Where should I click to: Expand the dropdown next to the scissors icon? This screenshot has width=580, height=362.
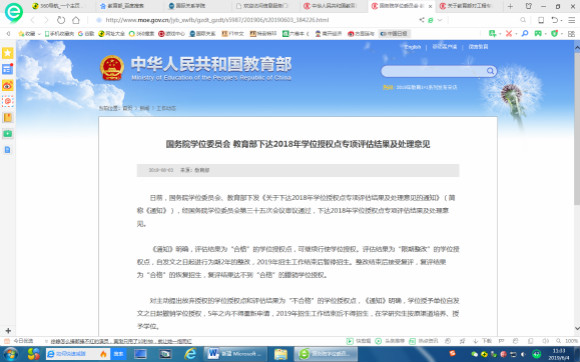click(516, 34)
